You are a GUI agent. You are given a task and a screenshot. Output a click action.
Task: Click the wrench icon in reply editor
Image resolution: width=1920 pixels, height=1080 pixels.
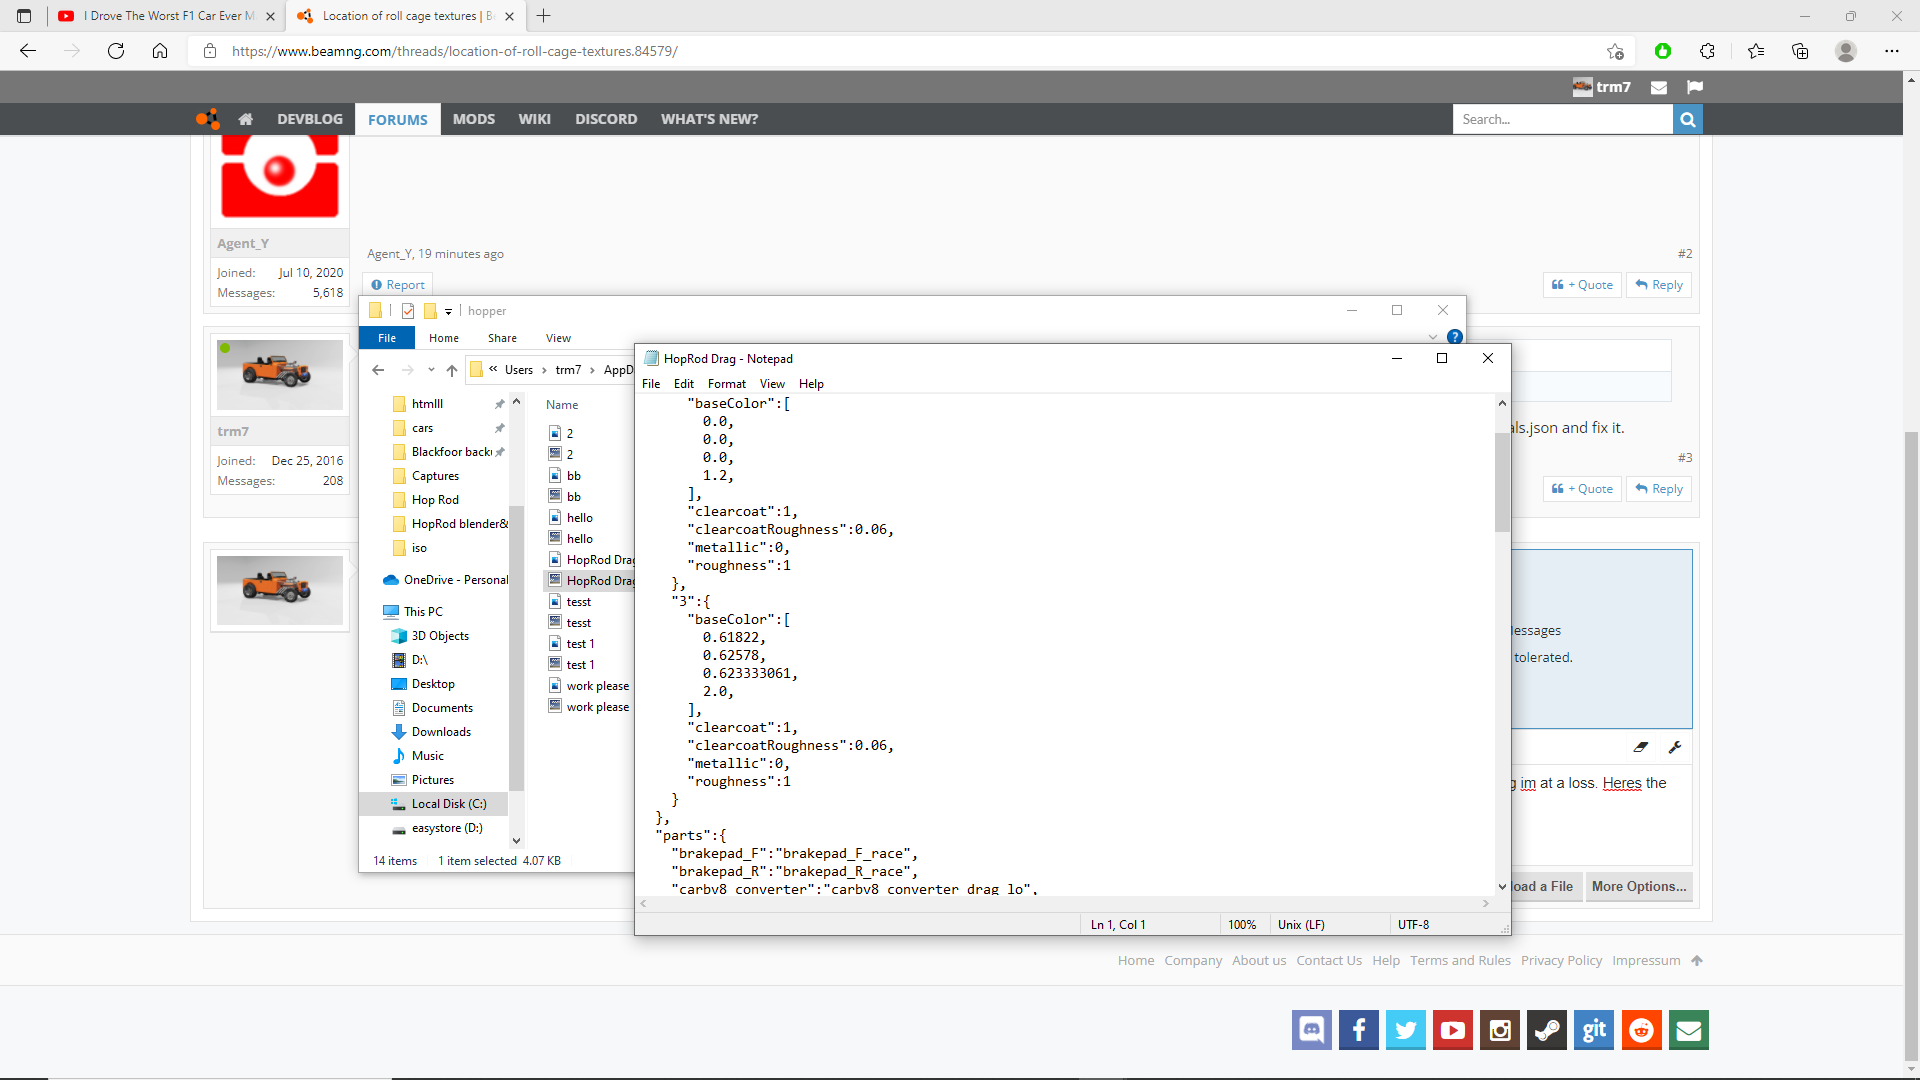pyautogui.click(x=1675, y=747)
